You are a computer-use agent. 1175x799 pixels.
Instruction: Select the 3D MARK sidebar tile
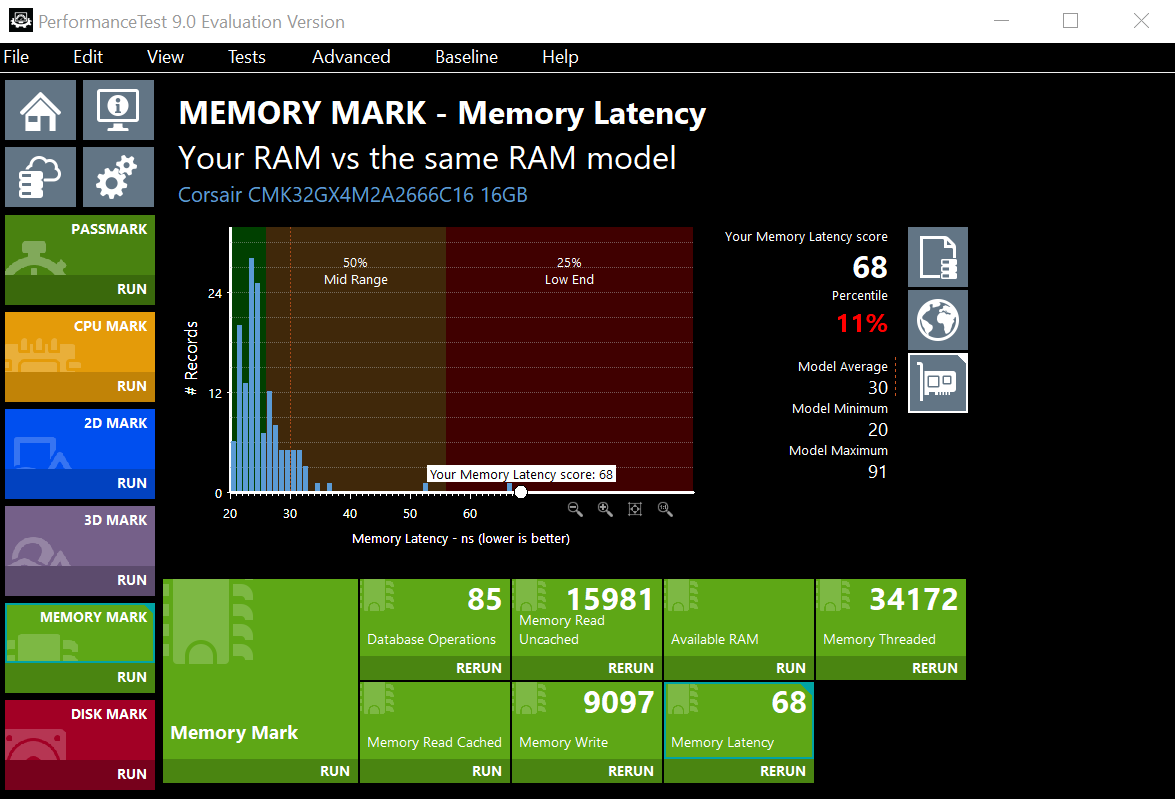click(80, 537)
